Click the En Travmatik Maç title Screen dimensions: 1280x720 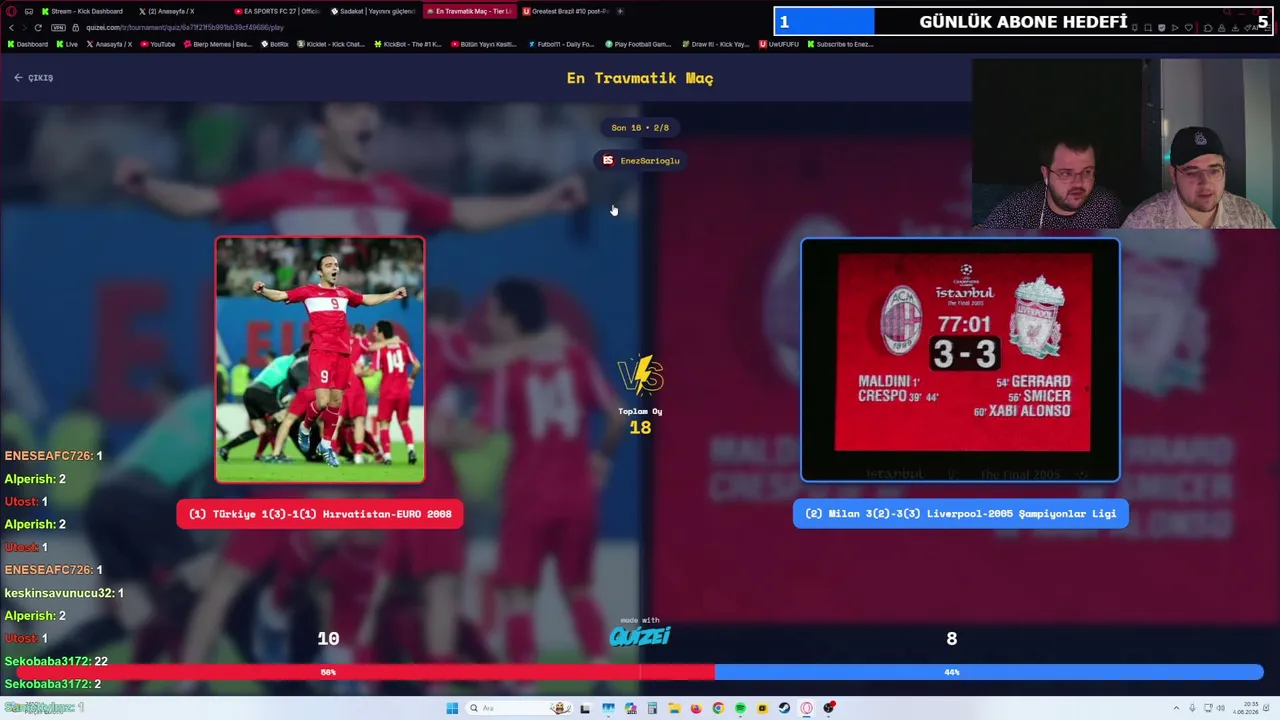click(640, 78)
